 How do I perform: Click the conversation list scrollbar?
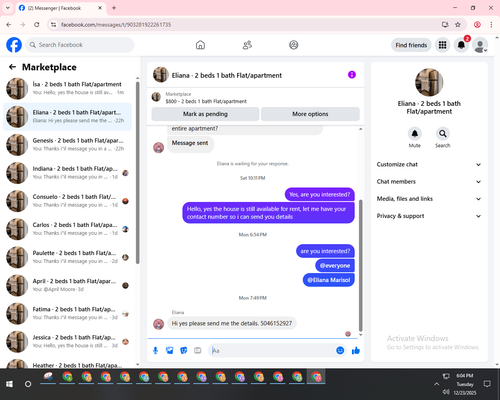tap(137, 173)
